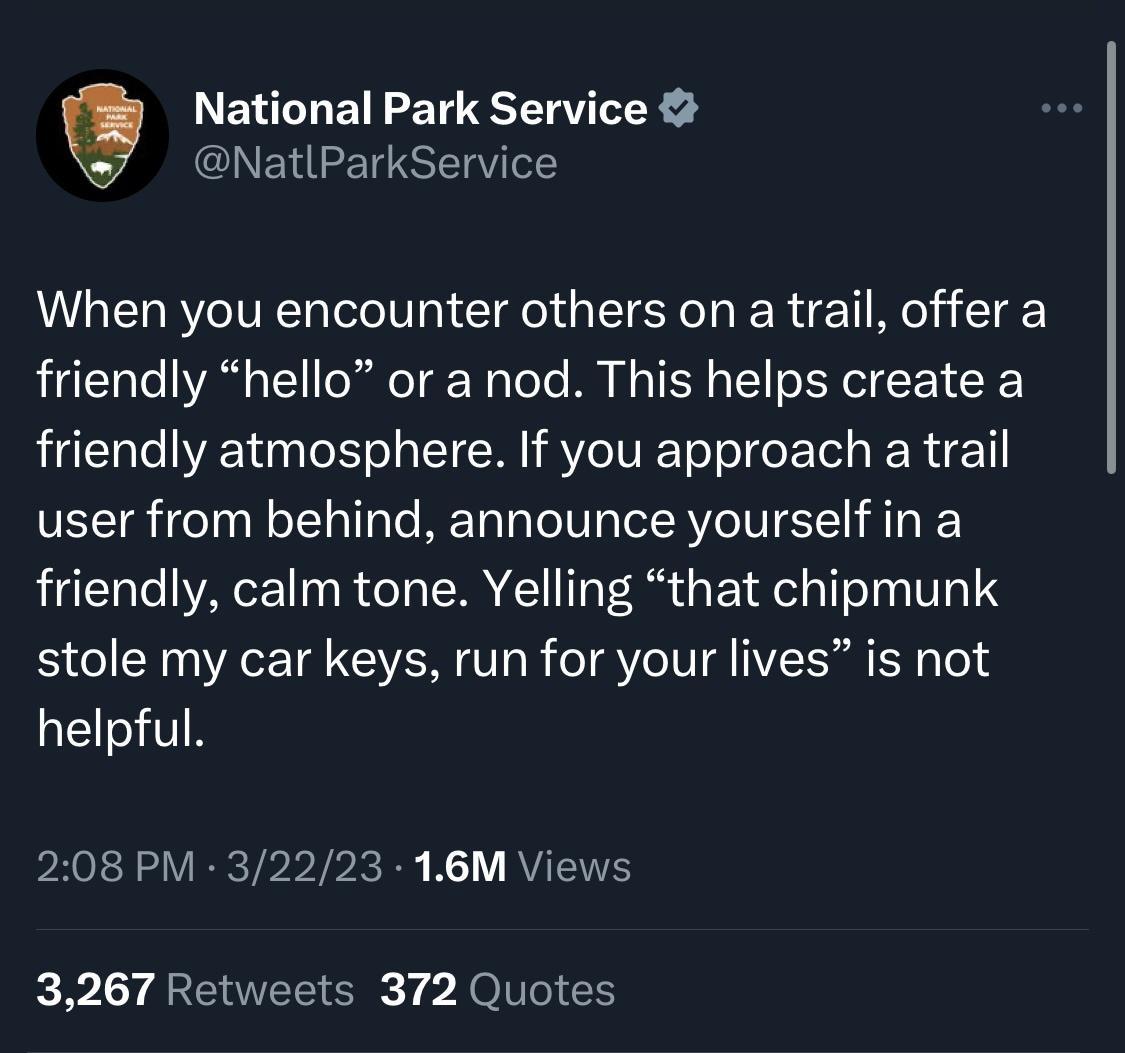Screen dimensions: 1125x1053
Task: Click the Views label
Action: [x=574, y=866]
